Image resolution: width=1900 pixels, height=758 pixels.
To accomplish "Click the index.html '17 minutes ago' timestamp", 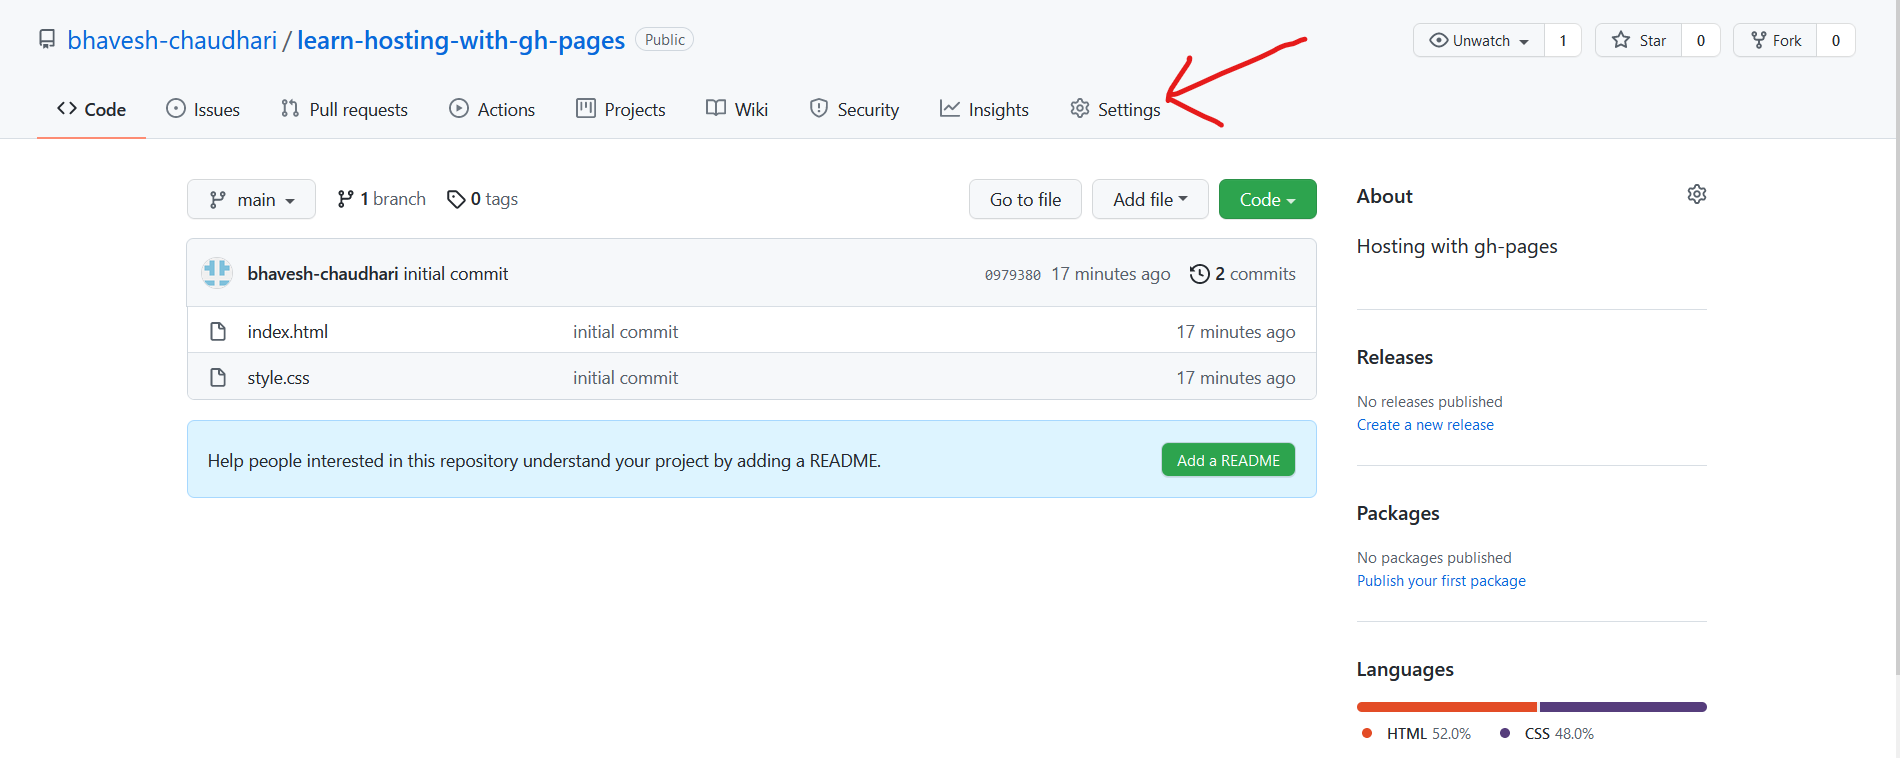I will pos(1235,332).
